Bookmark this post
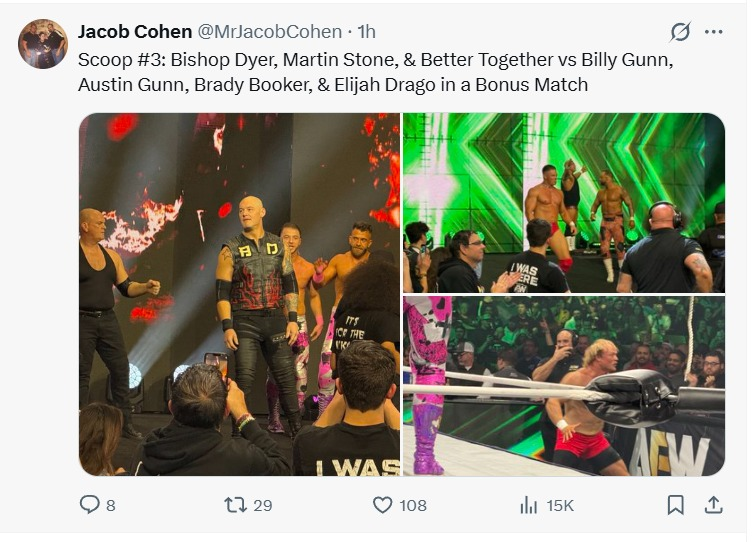756x542 pixels. pos(676,506)
